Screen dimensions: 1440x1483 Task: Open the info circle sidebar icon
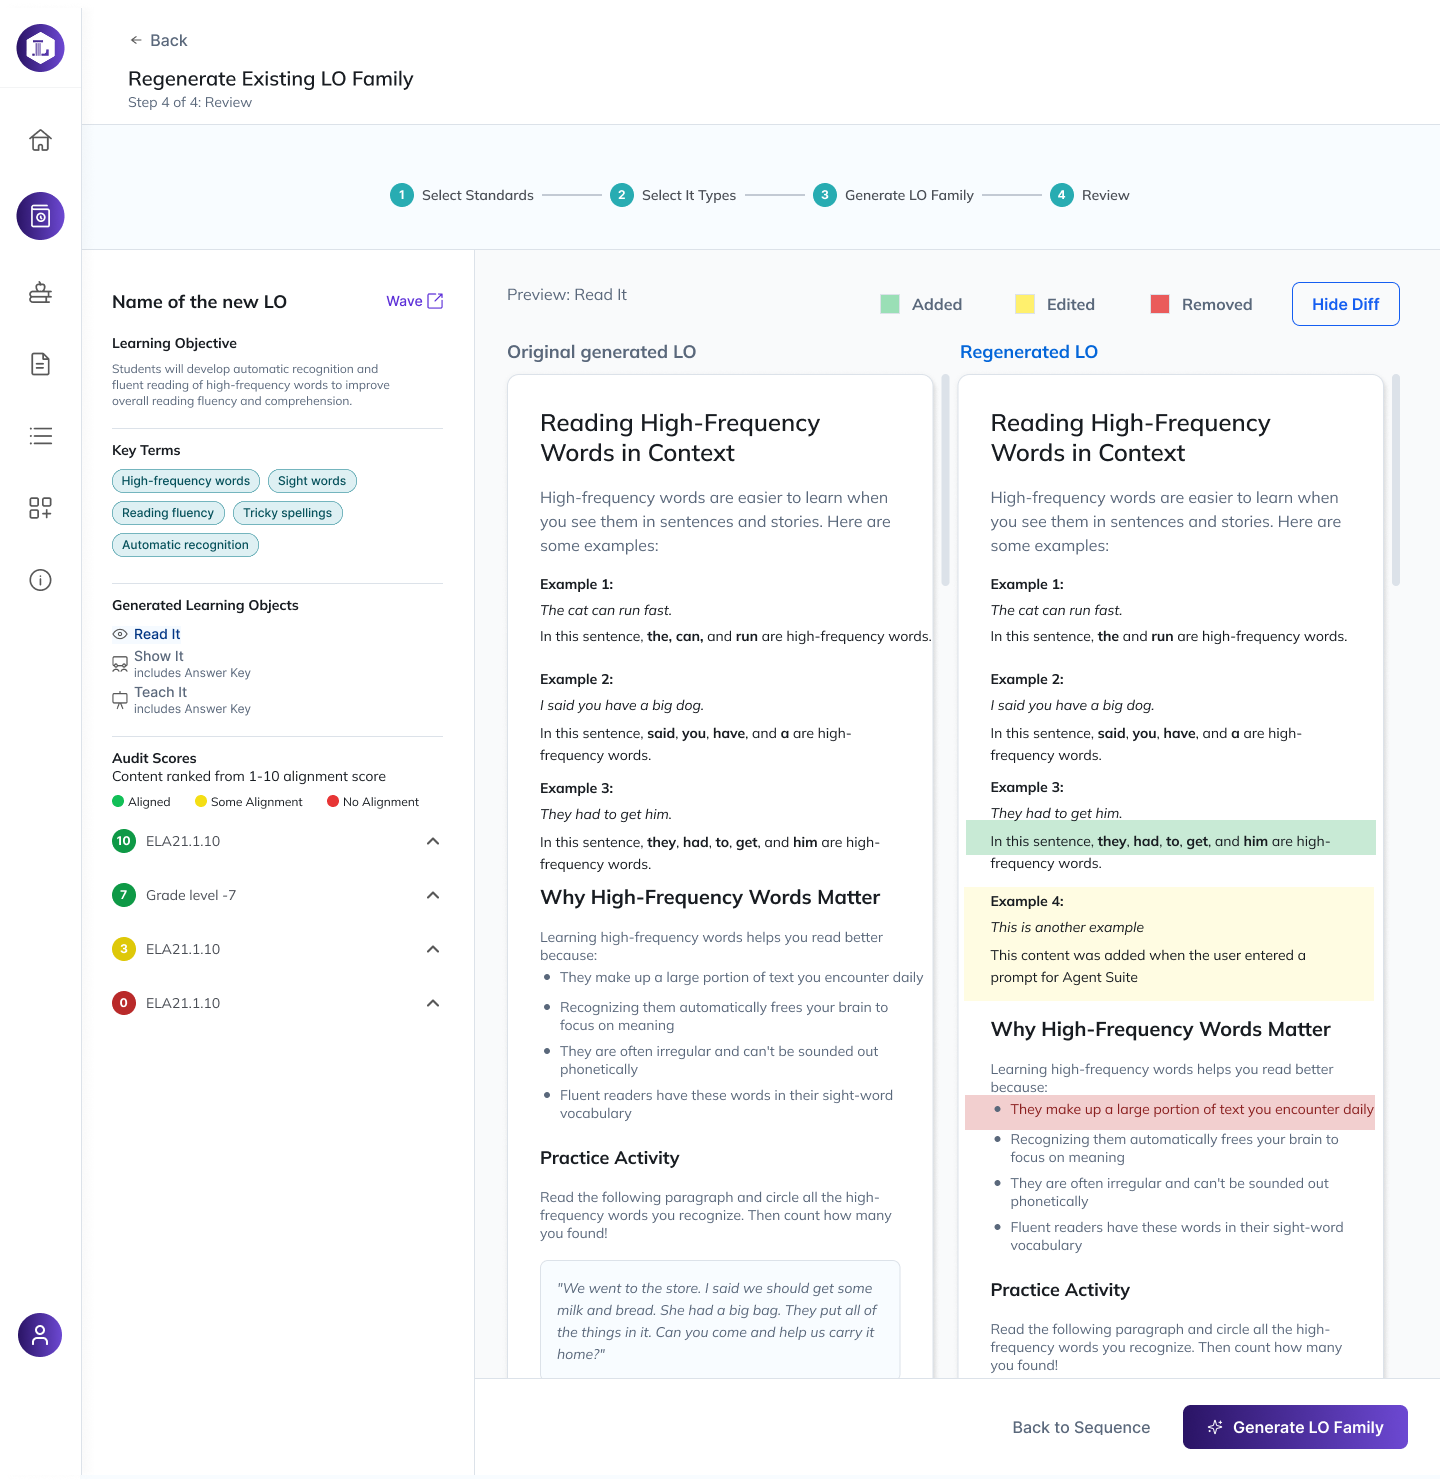(x=40, y=580)
